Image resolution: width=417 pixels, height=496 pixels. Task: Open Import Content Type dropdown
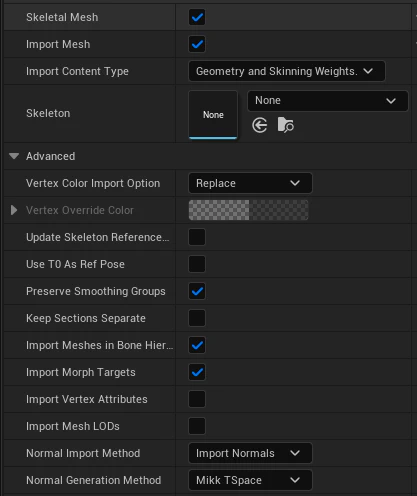coord(287,71)
